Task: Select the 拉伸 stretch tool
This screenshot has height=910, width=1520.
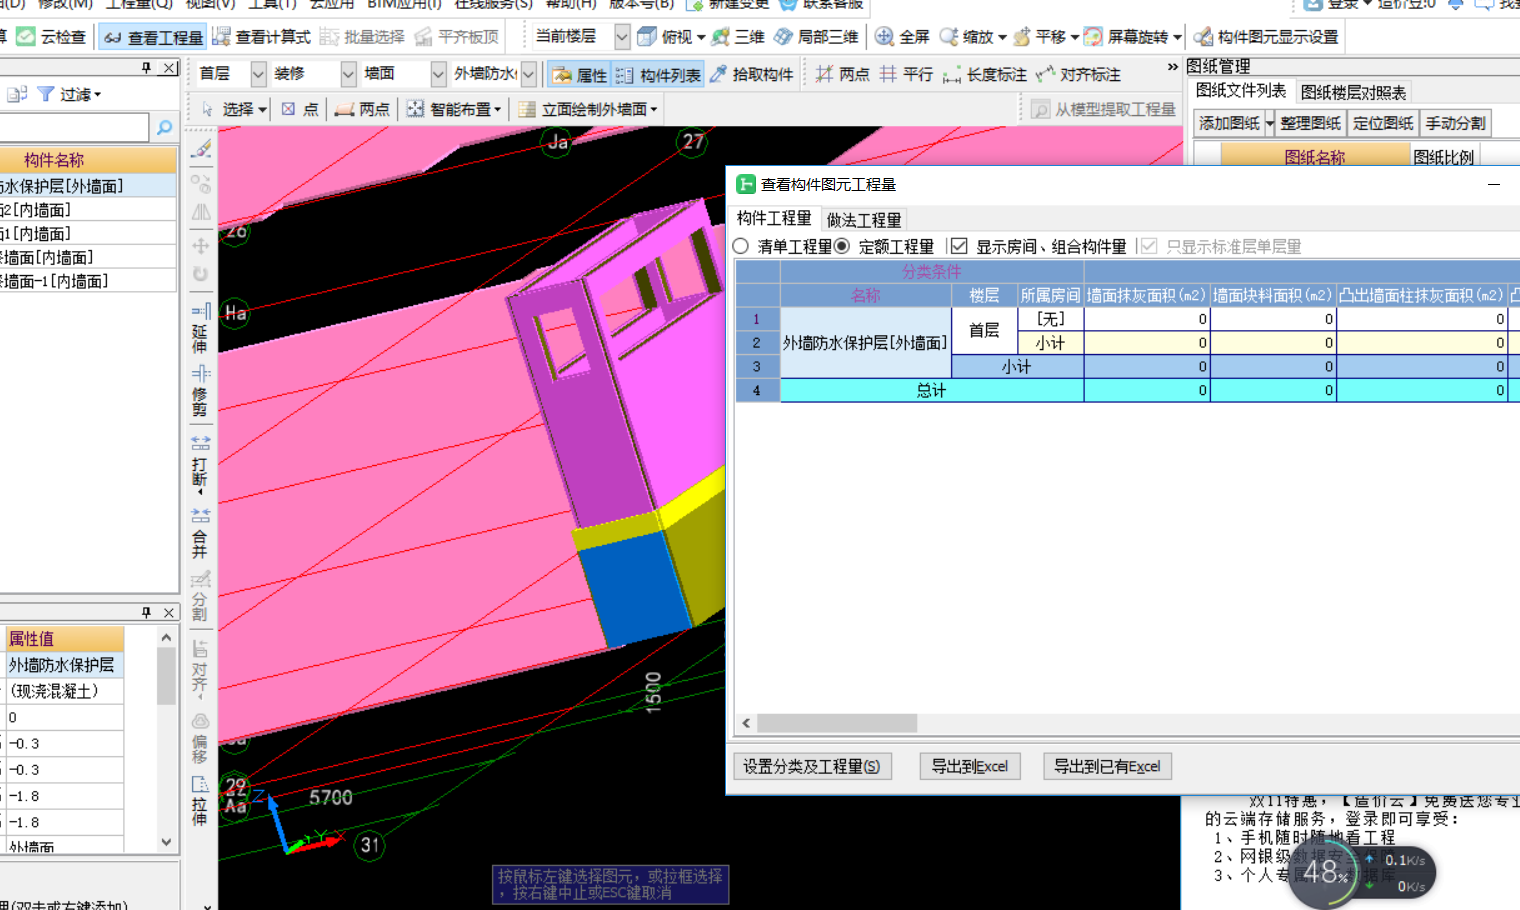Action: click(200, 800)
